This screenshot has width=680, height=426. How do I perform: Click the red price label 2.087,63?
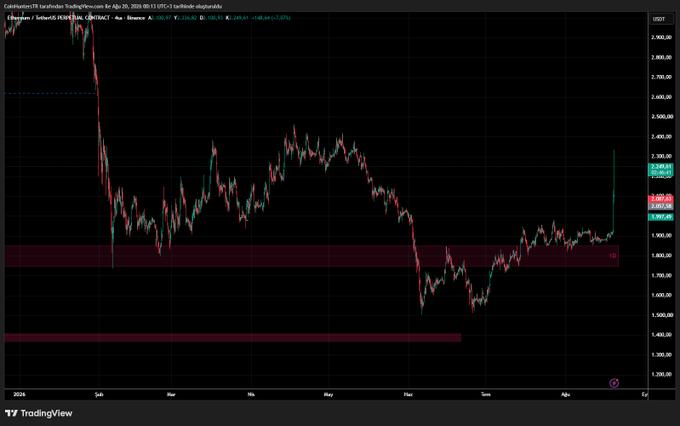(x=660, y=199)
